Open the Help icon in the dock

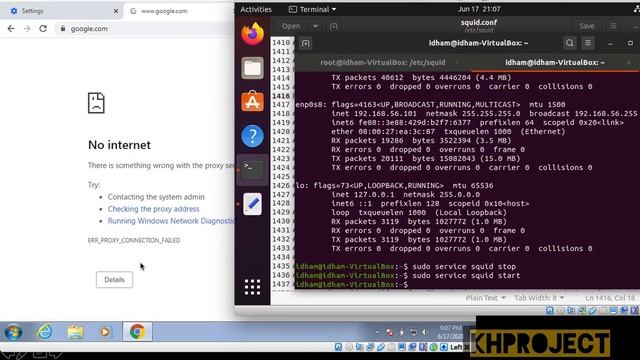point(252,136)
